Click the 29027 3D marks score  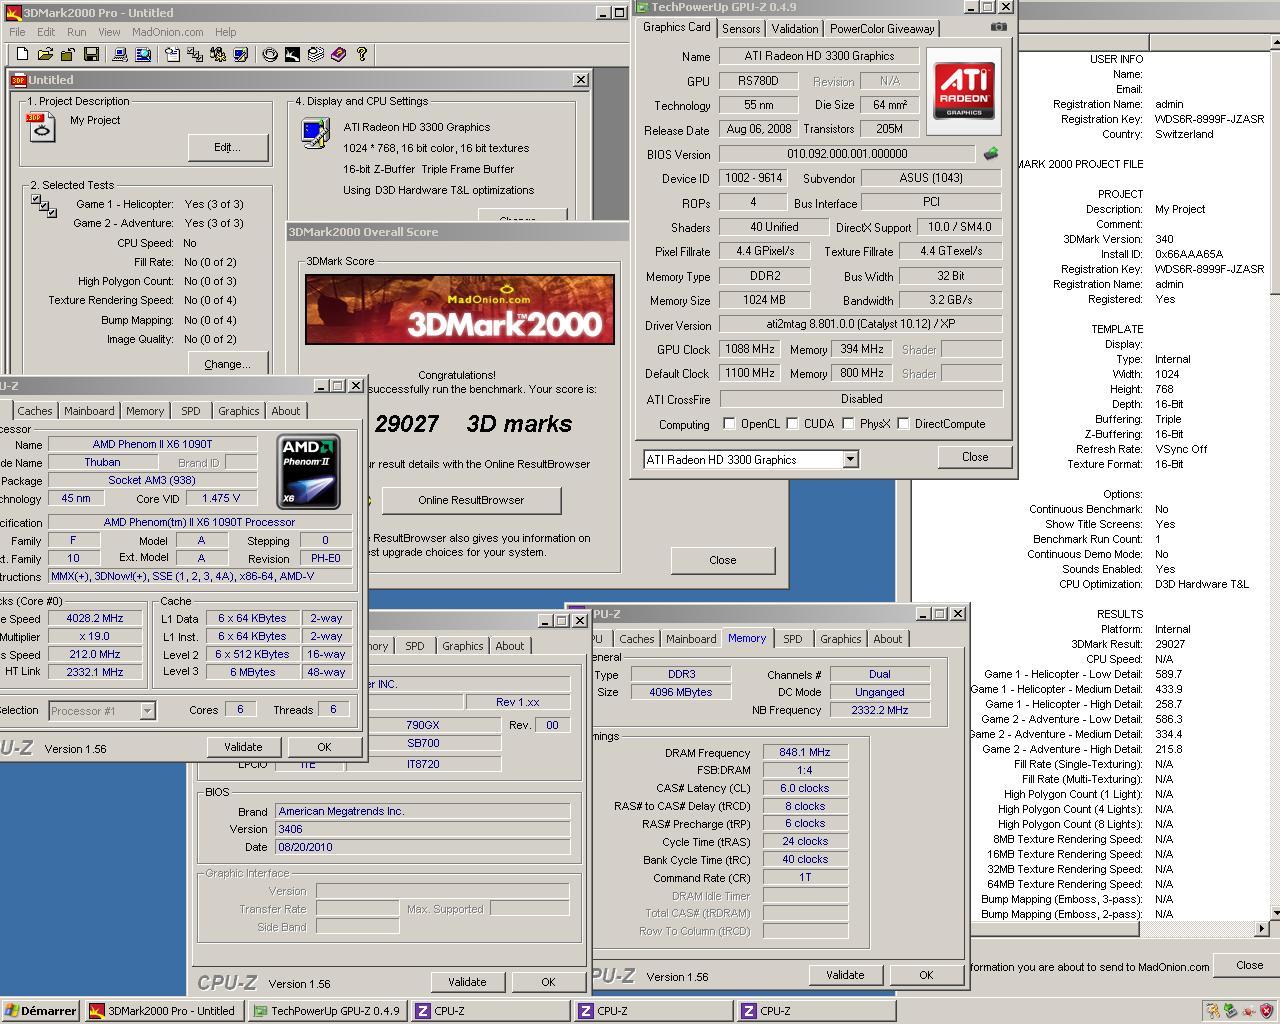[x=473, y=424]
